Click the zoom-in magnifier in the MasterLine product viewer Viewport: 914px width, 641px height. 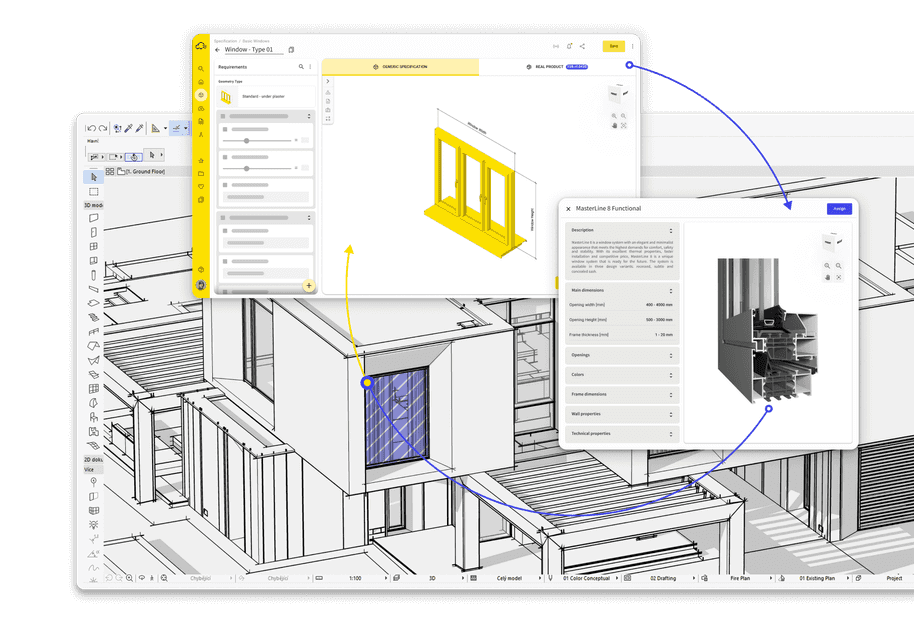click(827, 266)
